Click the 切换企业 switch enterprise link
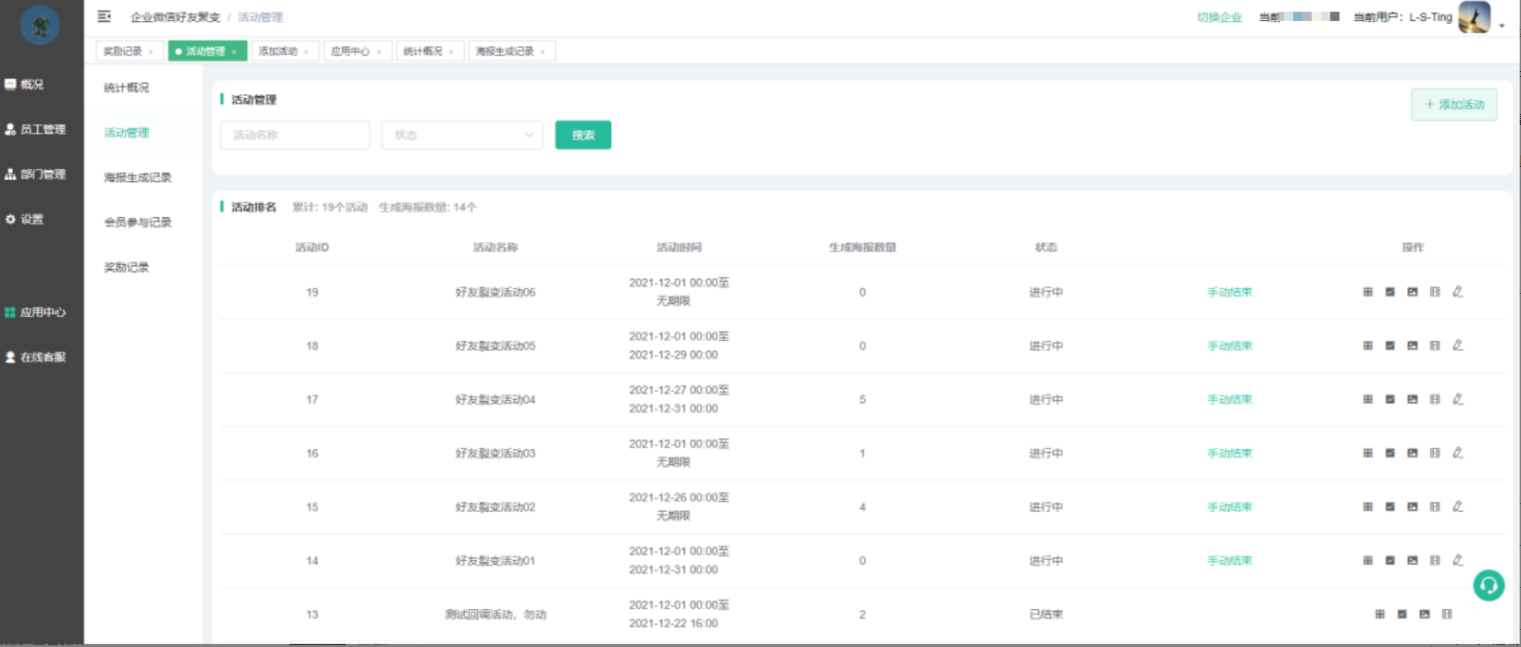This screenshot has width=1521, height=647. [x=1219, y=18]
